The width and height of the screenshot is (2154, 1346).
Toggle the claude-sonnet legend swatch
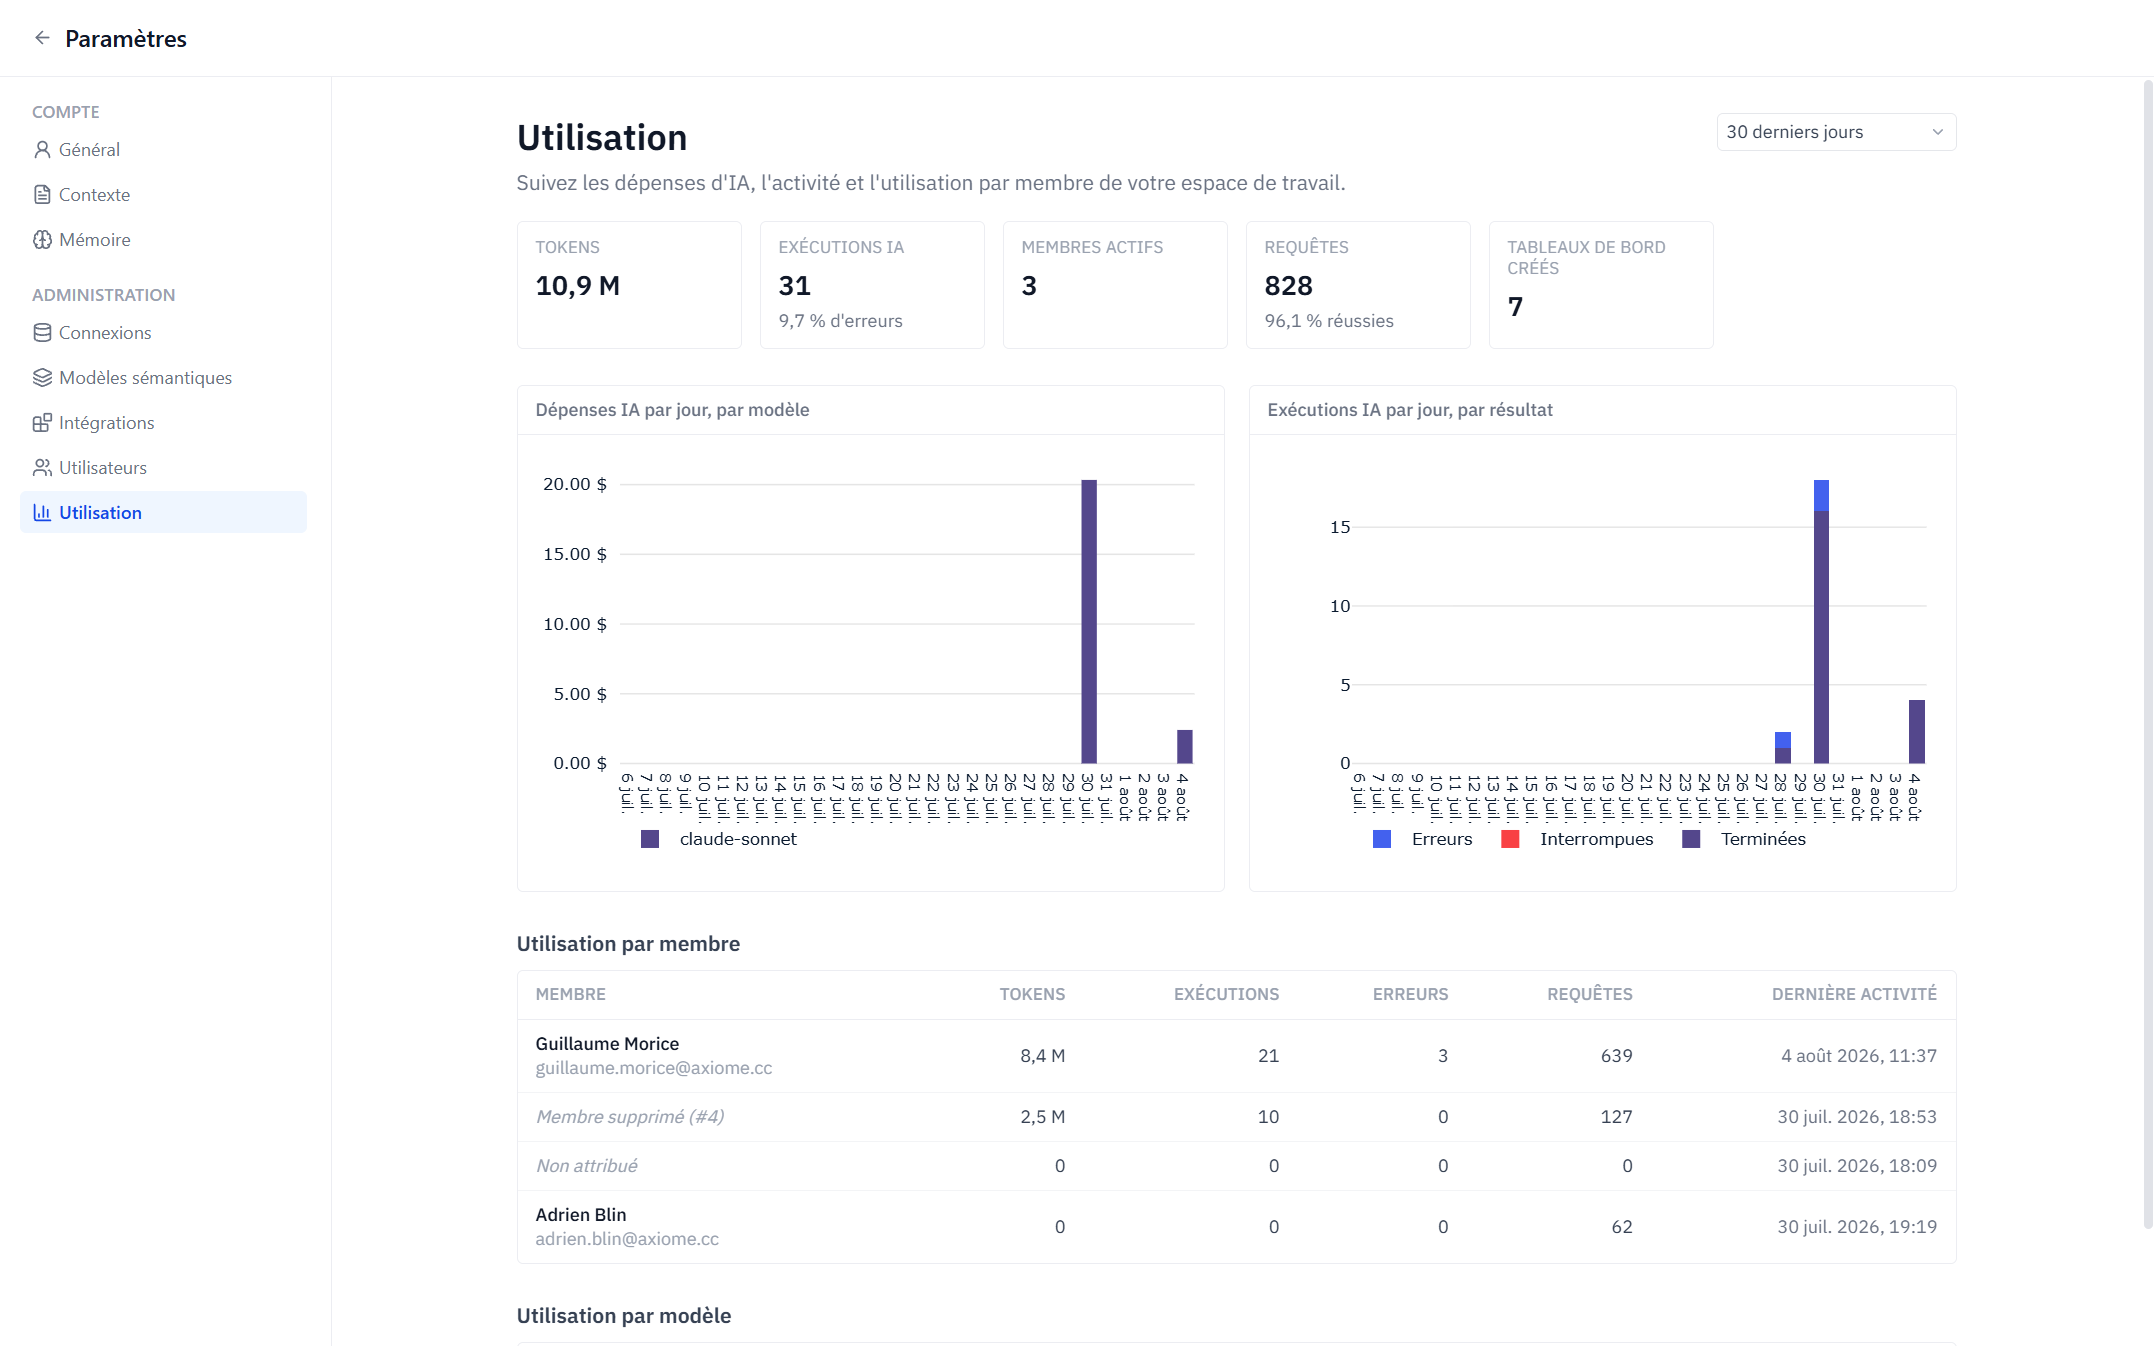click(650, 839)
